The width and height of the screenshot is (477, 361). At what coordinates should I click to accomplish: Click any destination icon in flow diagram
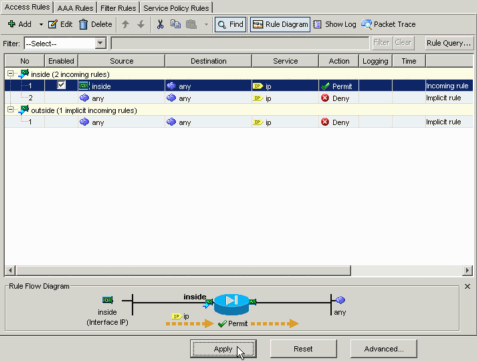[340, 300]
